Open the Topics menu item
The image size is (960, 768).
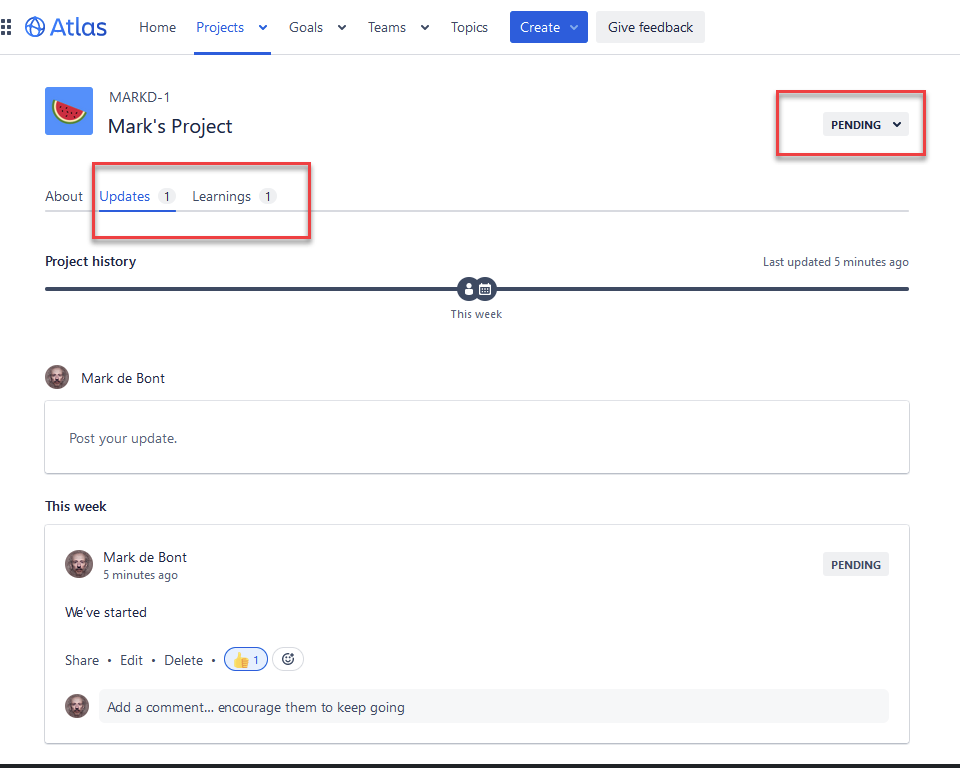click(x=469, y=27)
